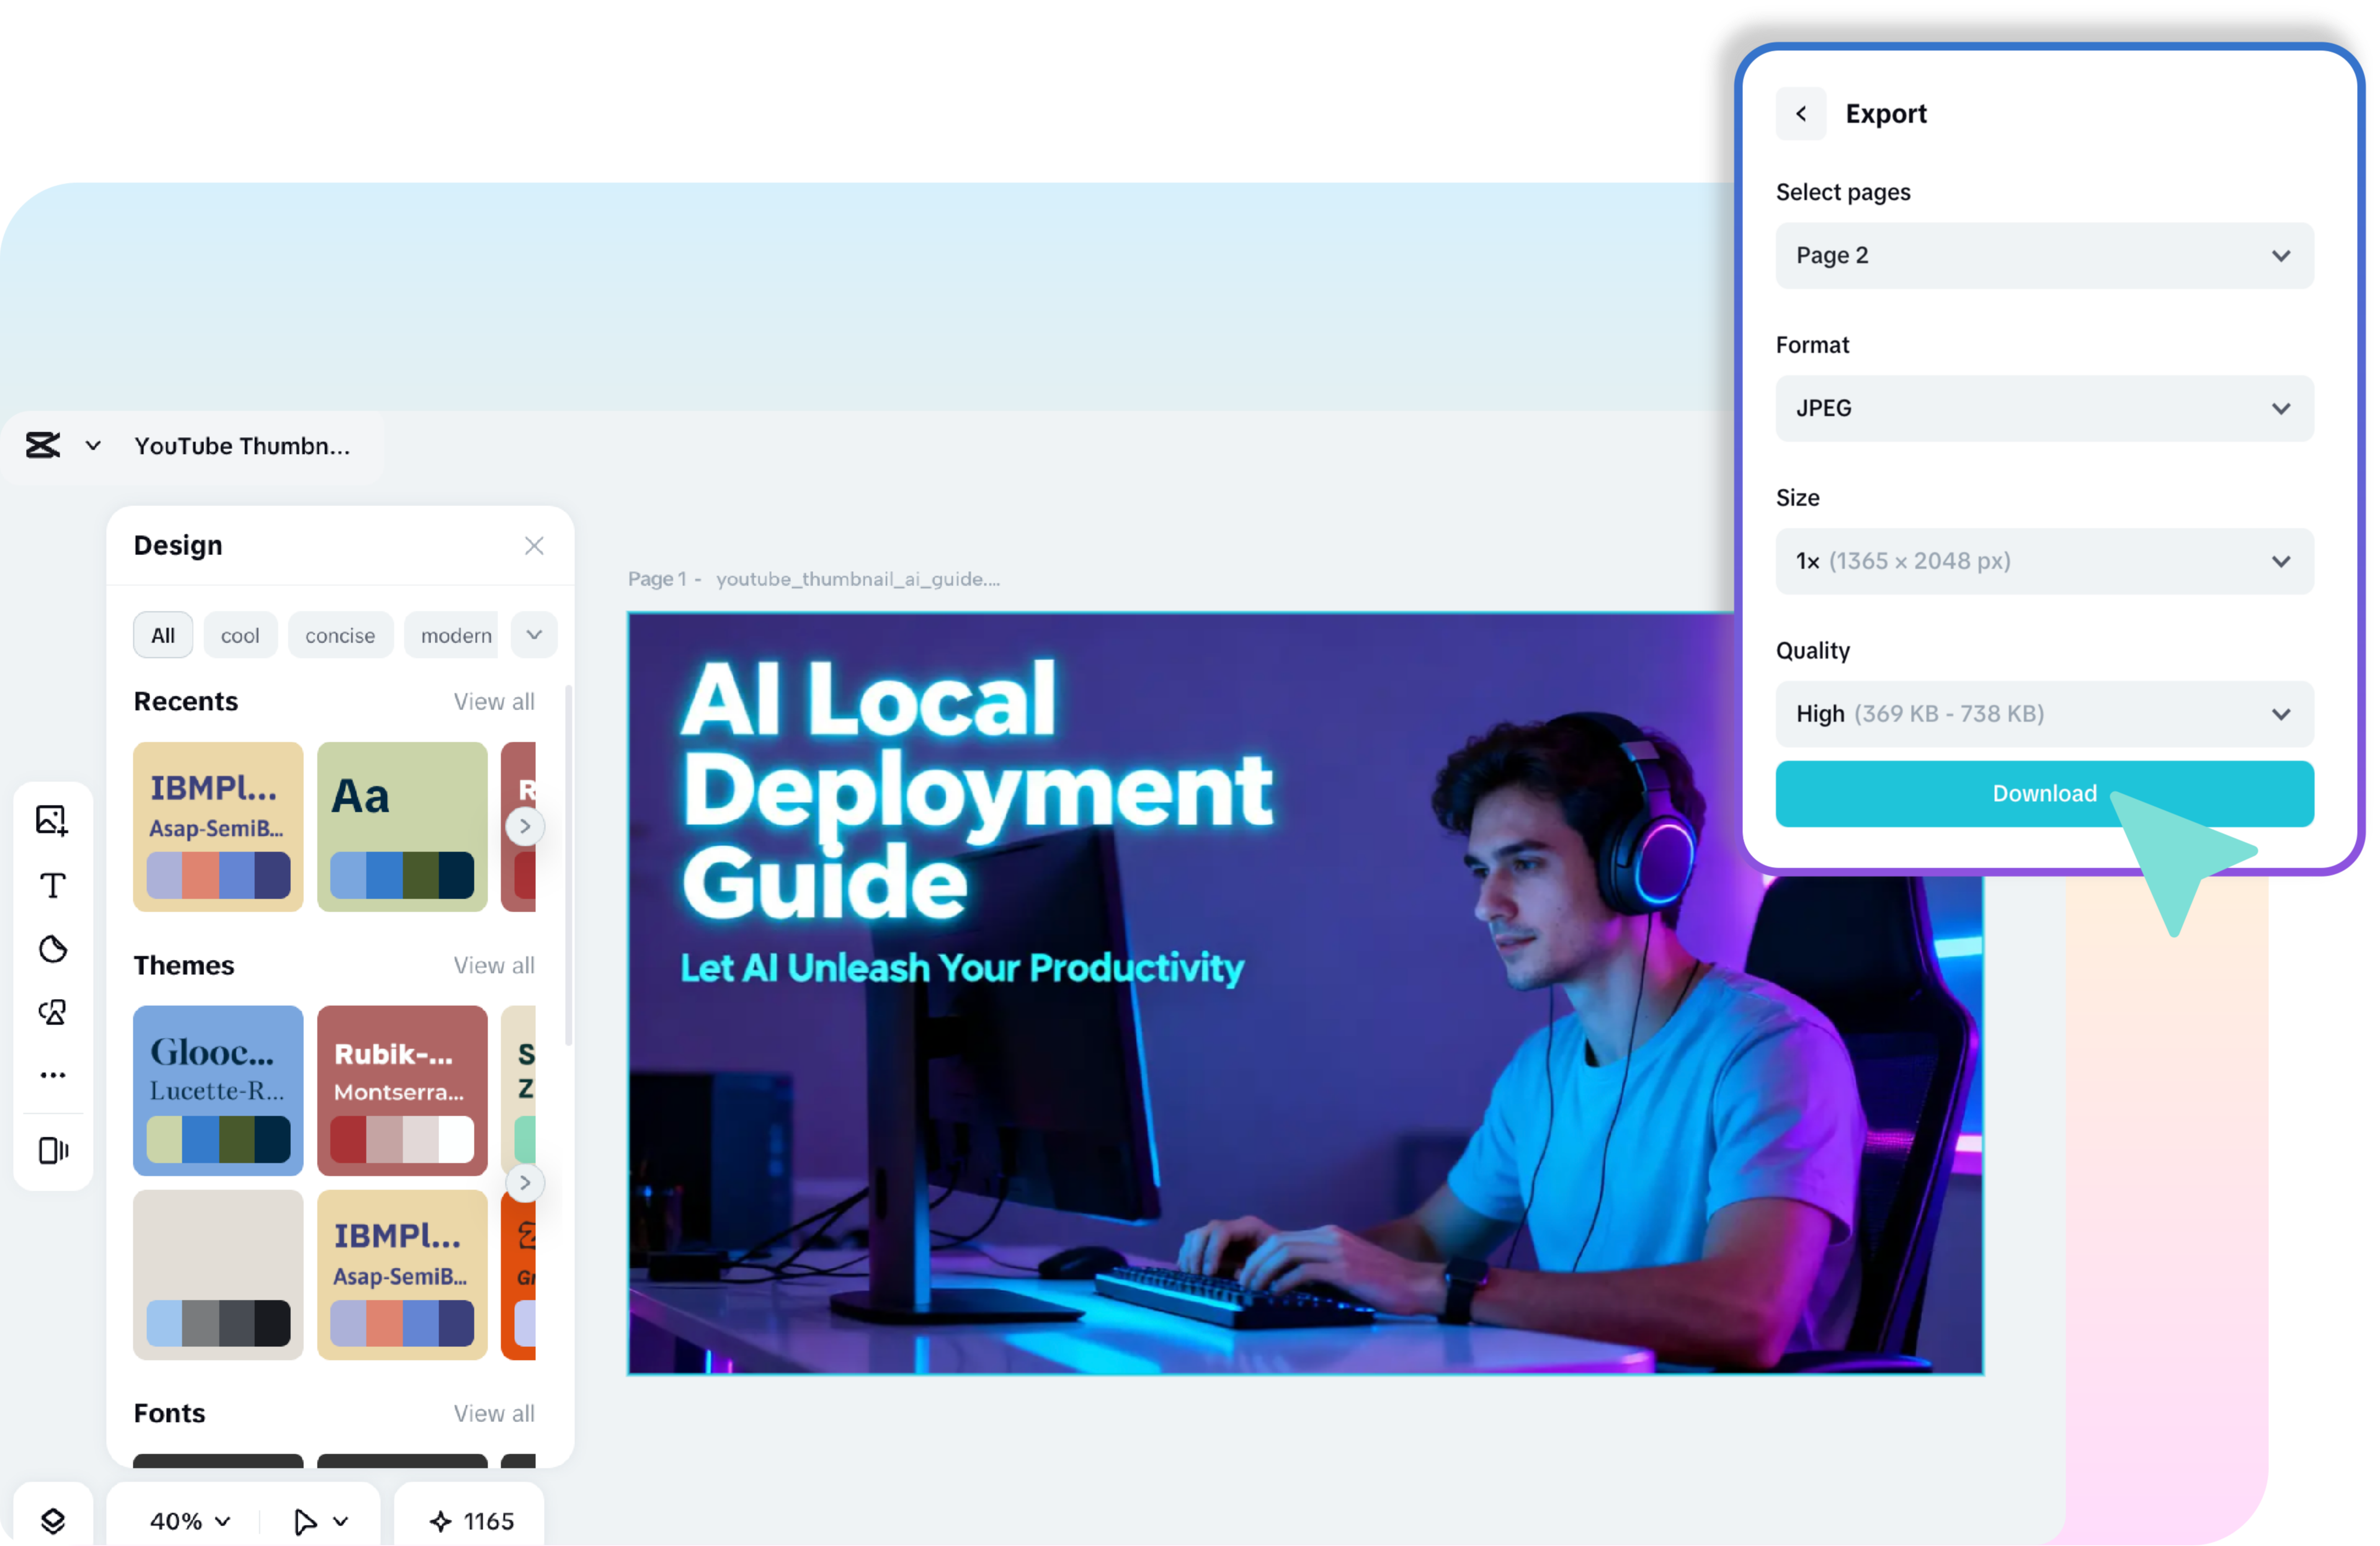The image size is (2380, 1546).
Task: Expand the 40% zoom level dropdown
Action: tap(190, 1521)
